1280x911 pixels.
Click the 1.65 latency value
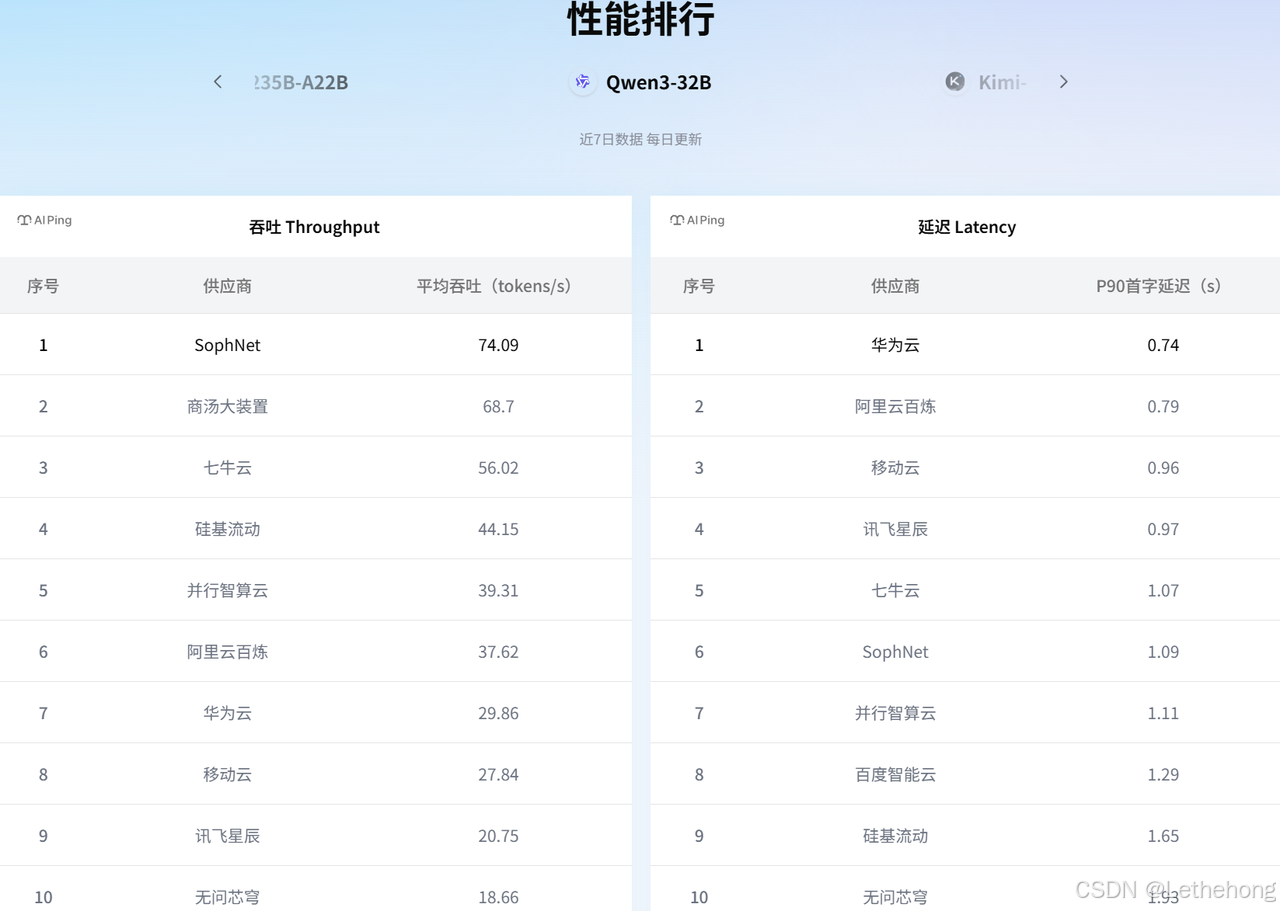[x=1163, y=836]
